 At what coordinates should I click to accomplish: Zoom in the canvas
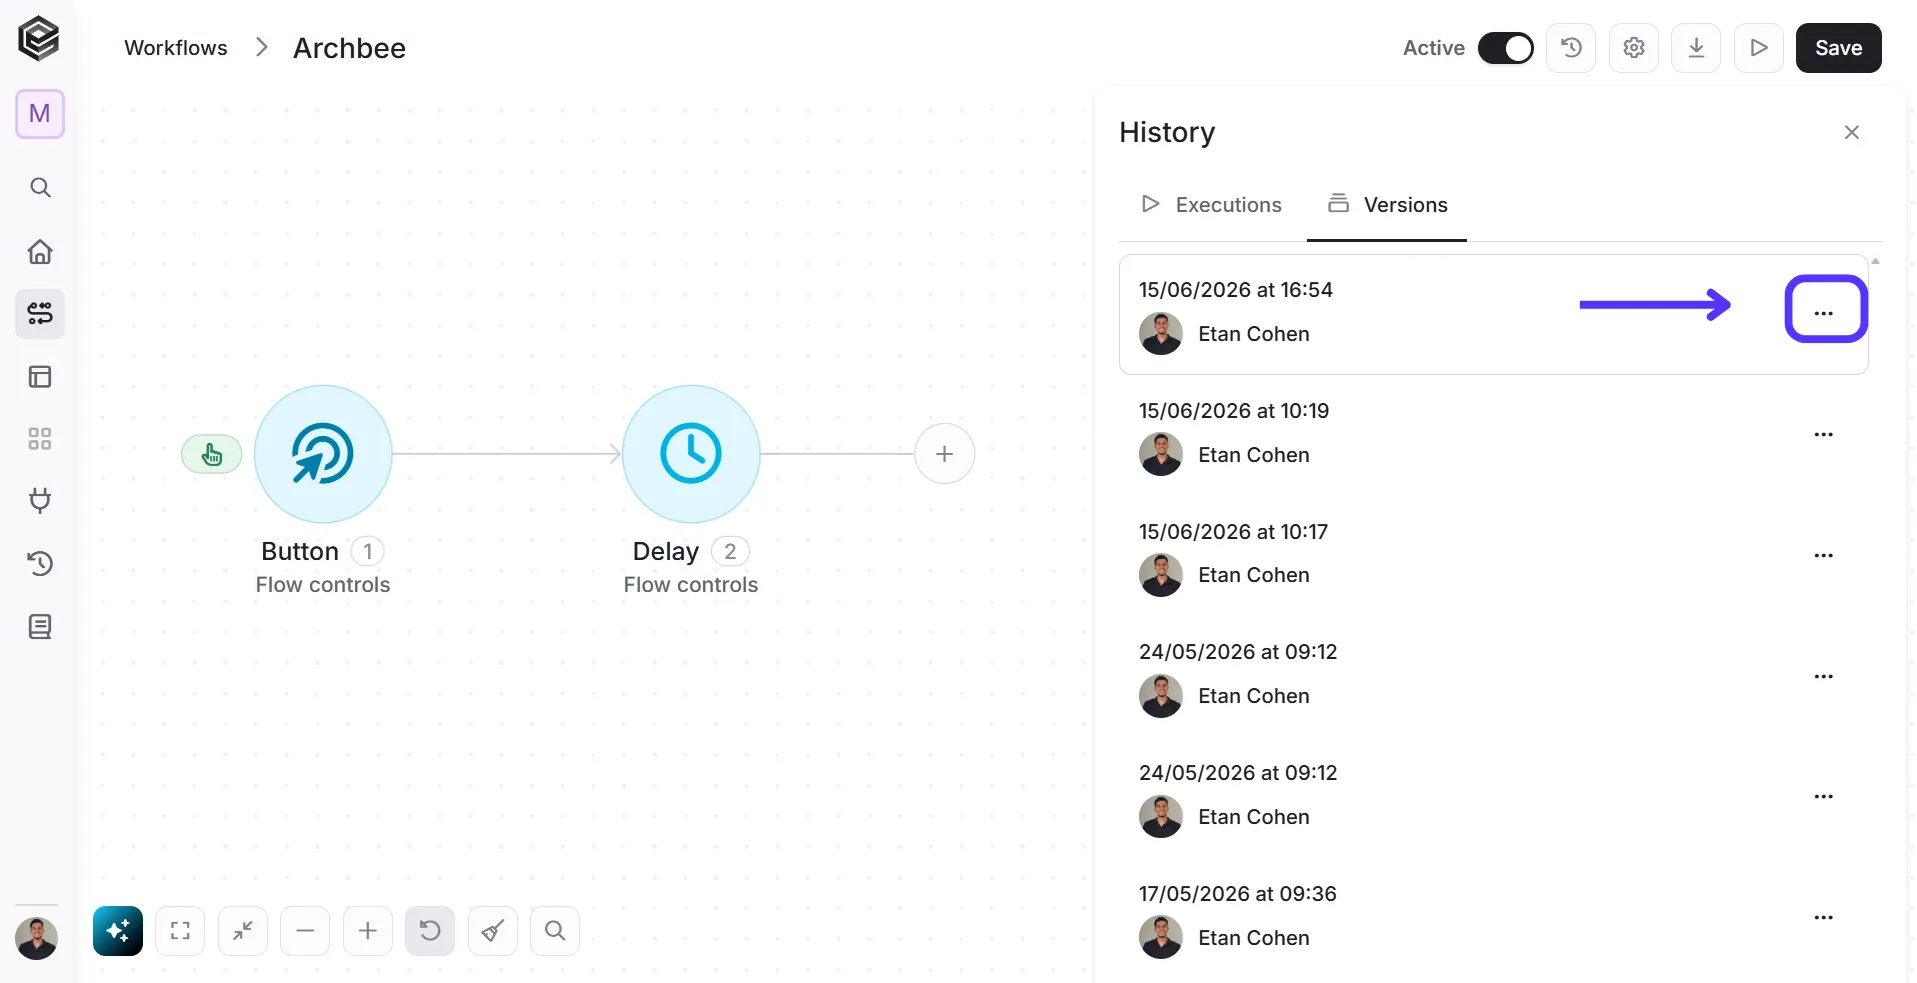368,931
